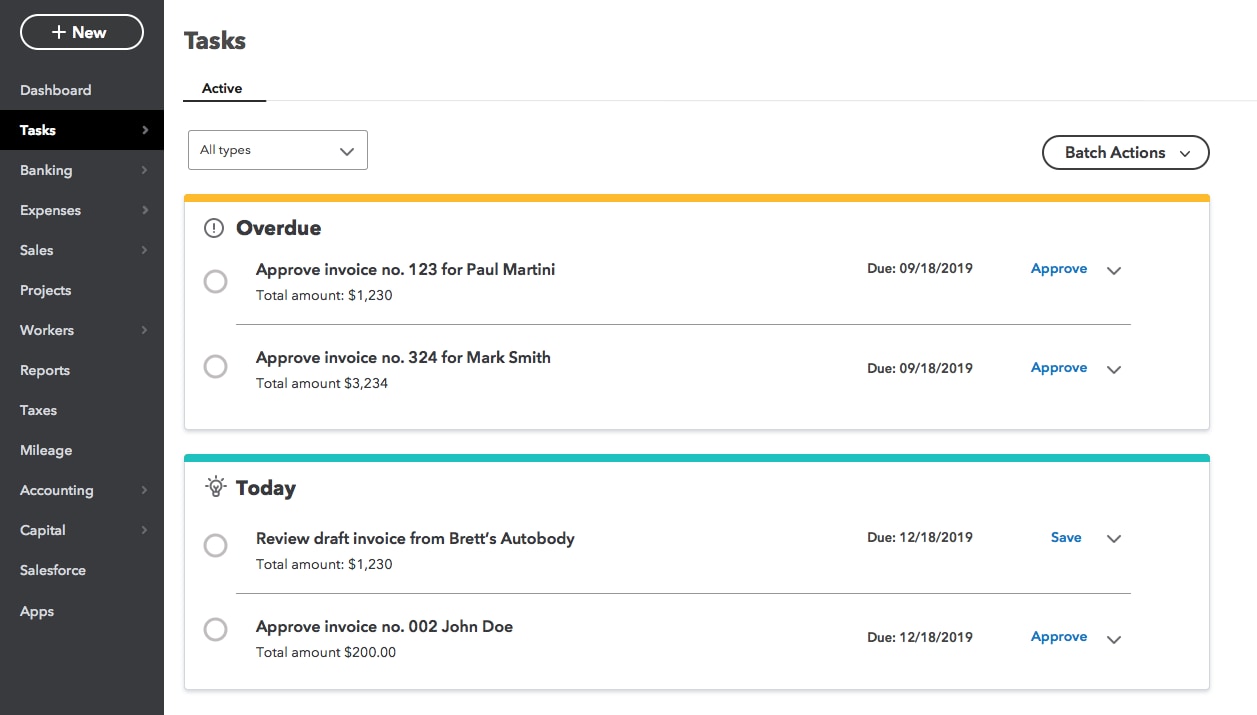Expand the Sales sidebar submenu arrow
Image resolution: width=1257 pixels, height=715 pixels.
(x=145, y=250)
